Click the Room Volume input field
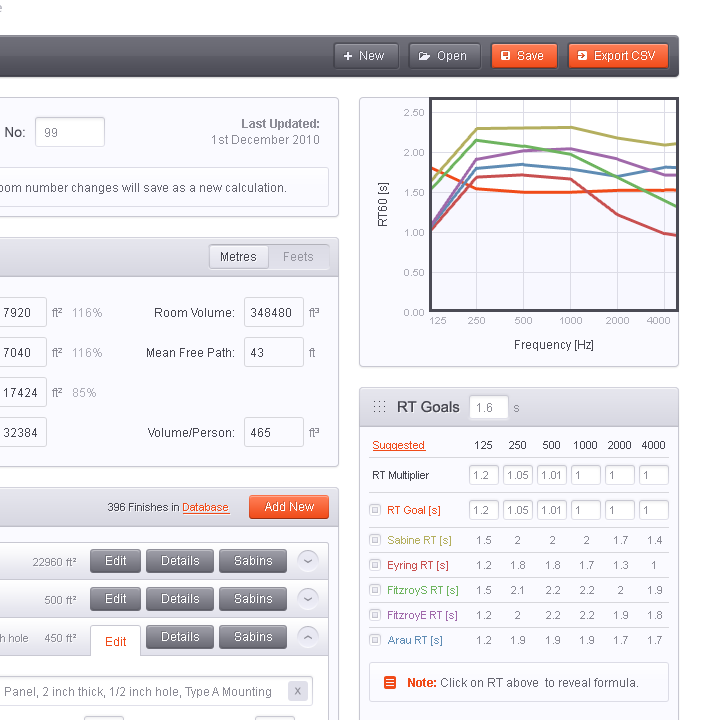720x720 pixels. tap(273, 313)
